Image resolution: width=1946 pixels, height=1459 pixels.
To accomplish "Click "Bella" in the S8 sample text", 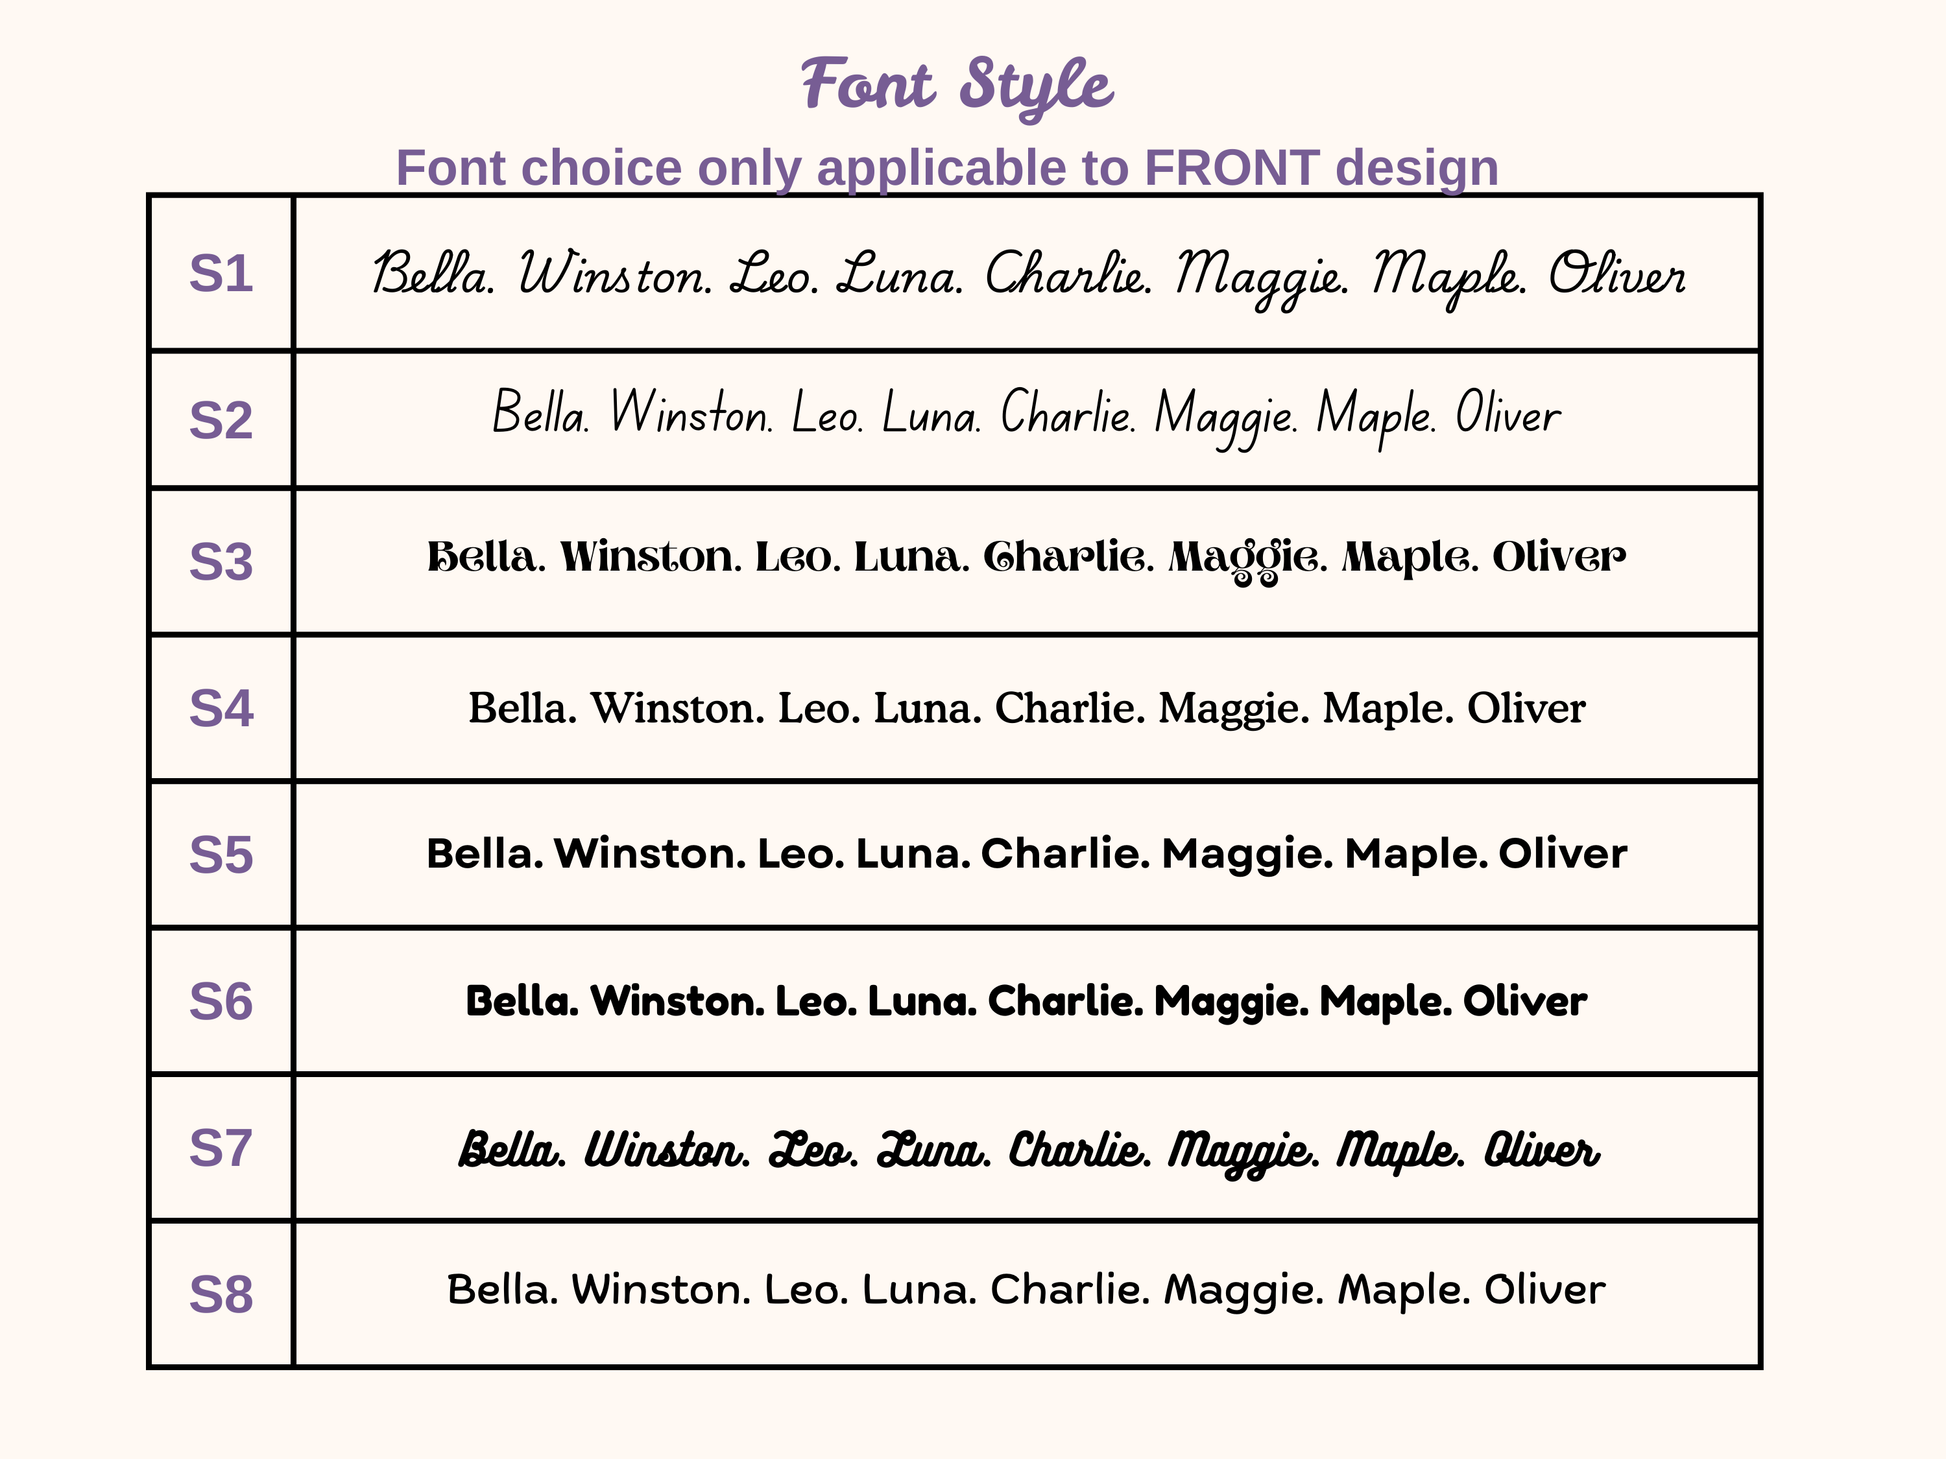I will pos(500,1290).
